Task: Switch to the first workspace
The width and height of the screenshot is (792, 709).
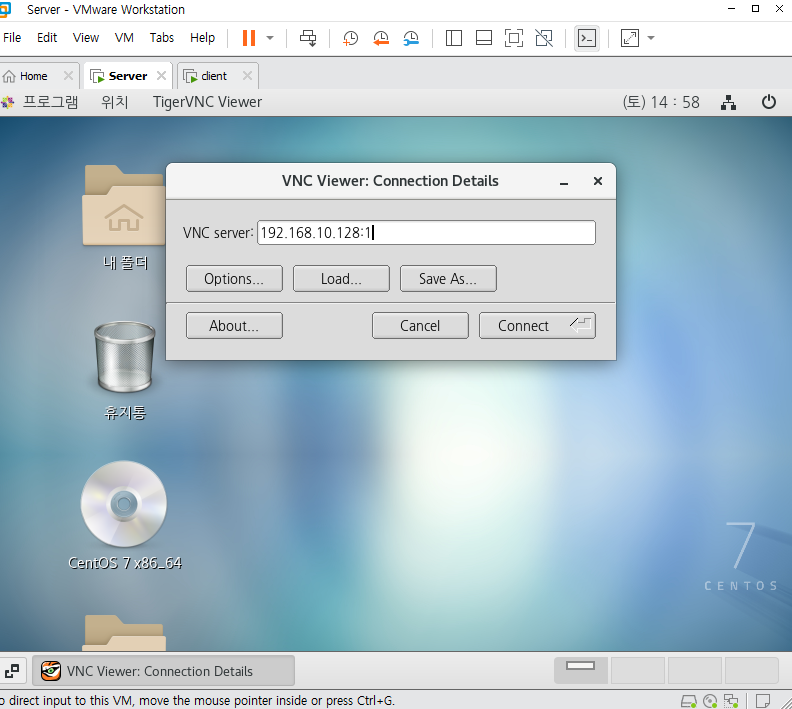Action: coord(580,671)
